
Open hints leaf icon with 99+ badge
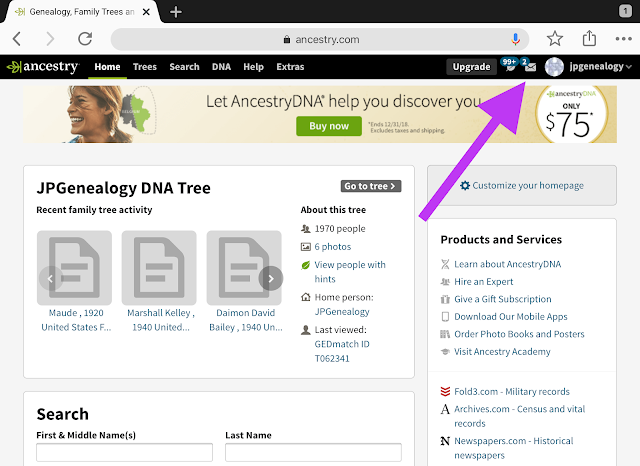509,65
